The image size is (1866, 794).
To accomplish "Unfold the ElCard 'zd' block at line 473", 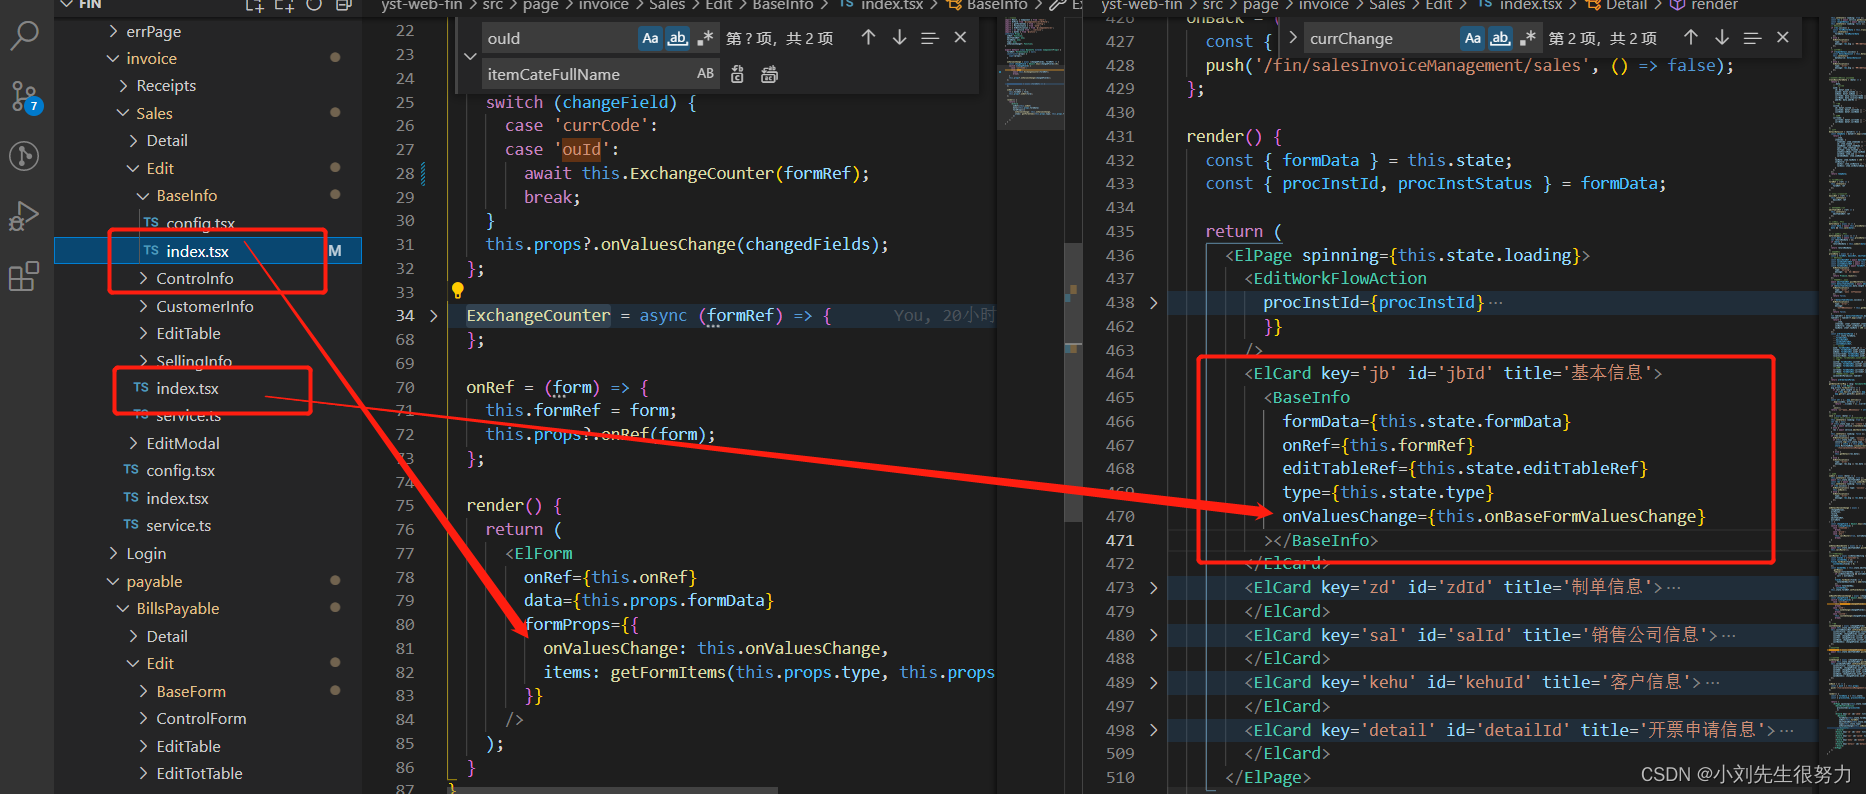I will point(1153,588).
